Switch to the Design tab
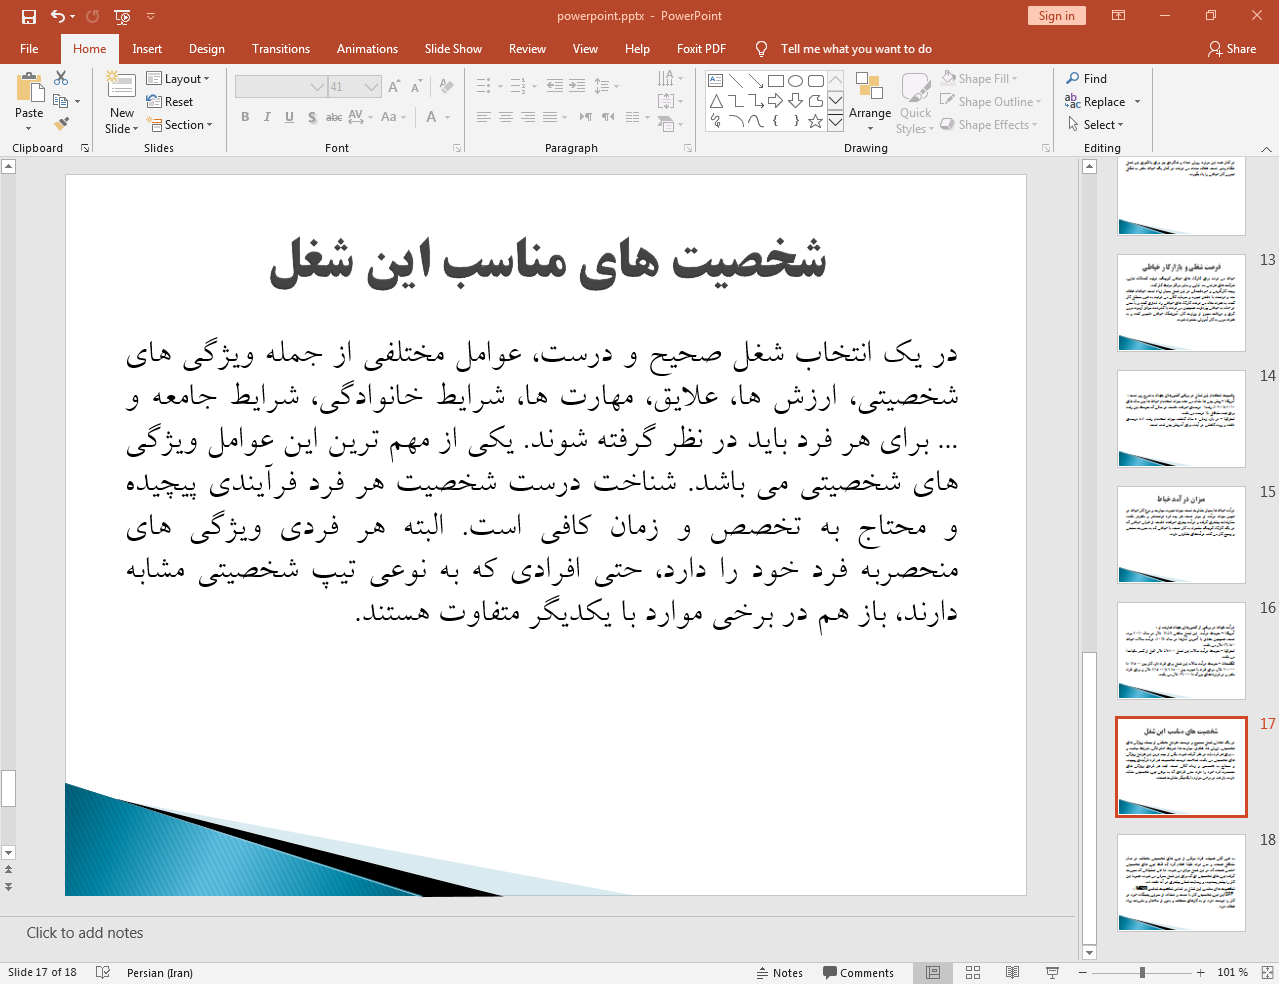1279x984 pixels. (x=206, y=48)
